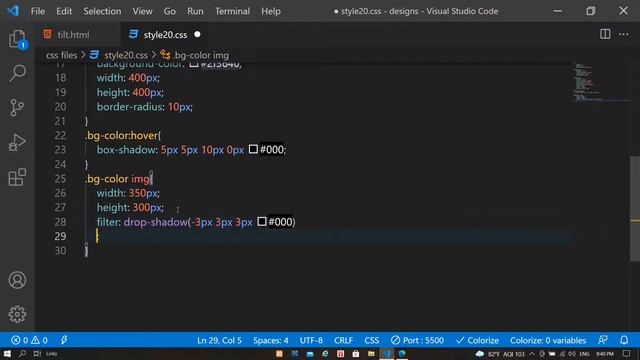Open the Selection menu

(102, 11)
